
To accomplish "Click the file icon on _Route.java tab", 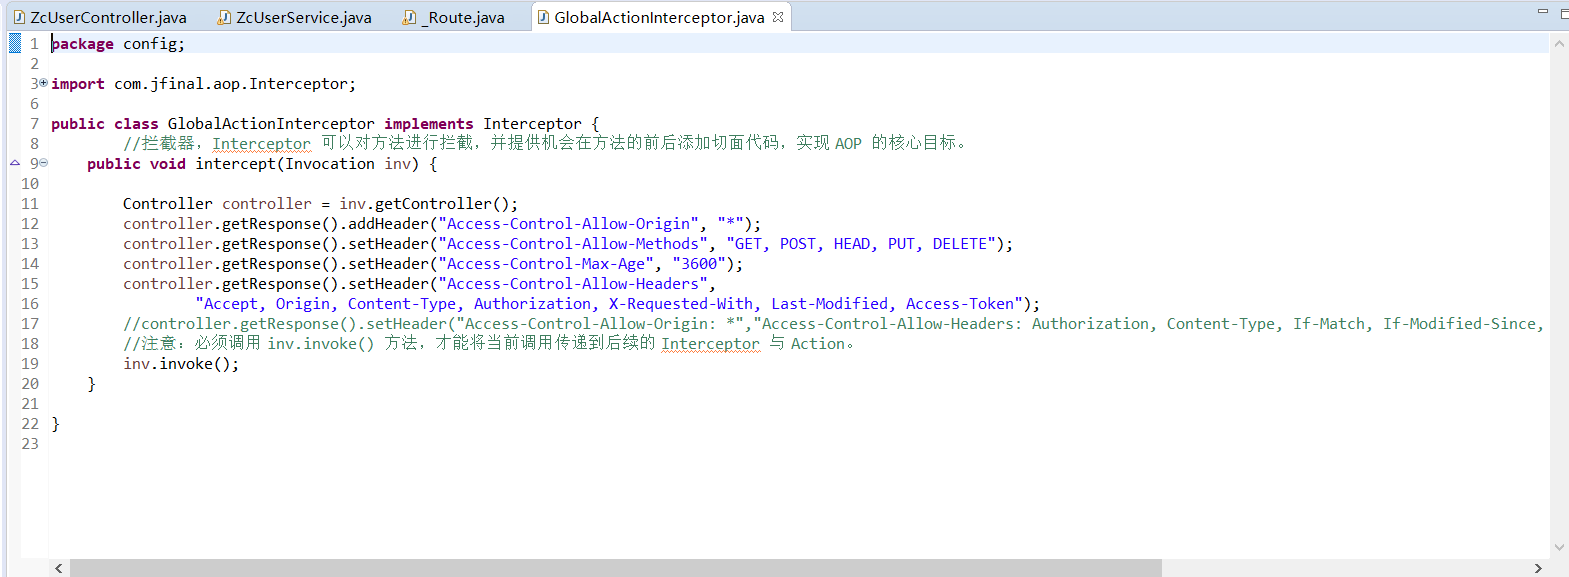I will [410, 17].
